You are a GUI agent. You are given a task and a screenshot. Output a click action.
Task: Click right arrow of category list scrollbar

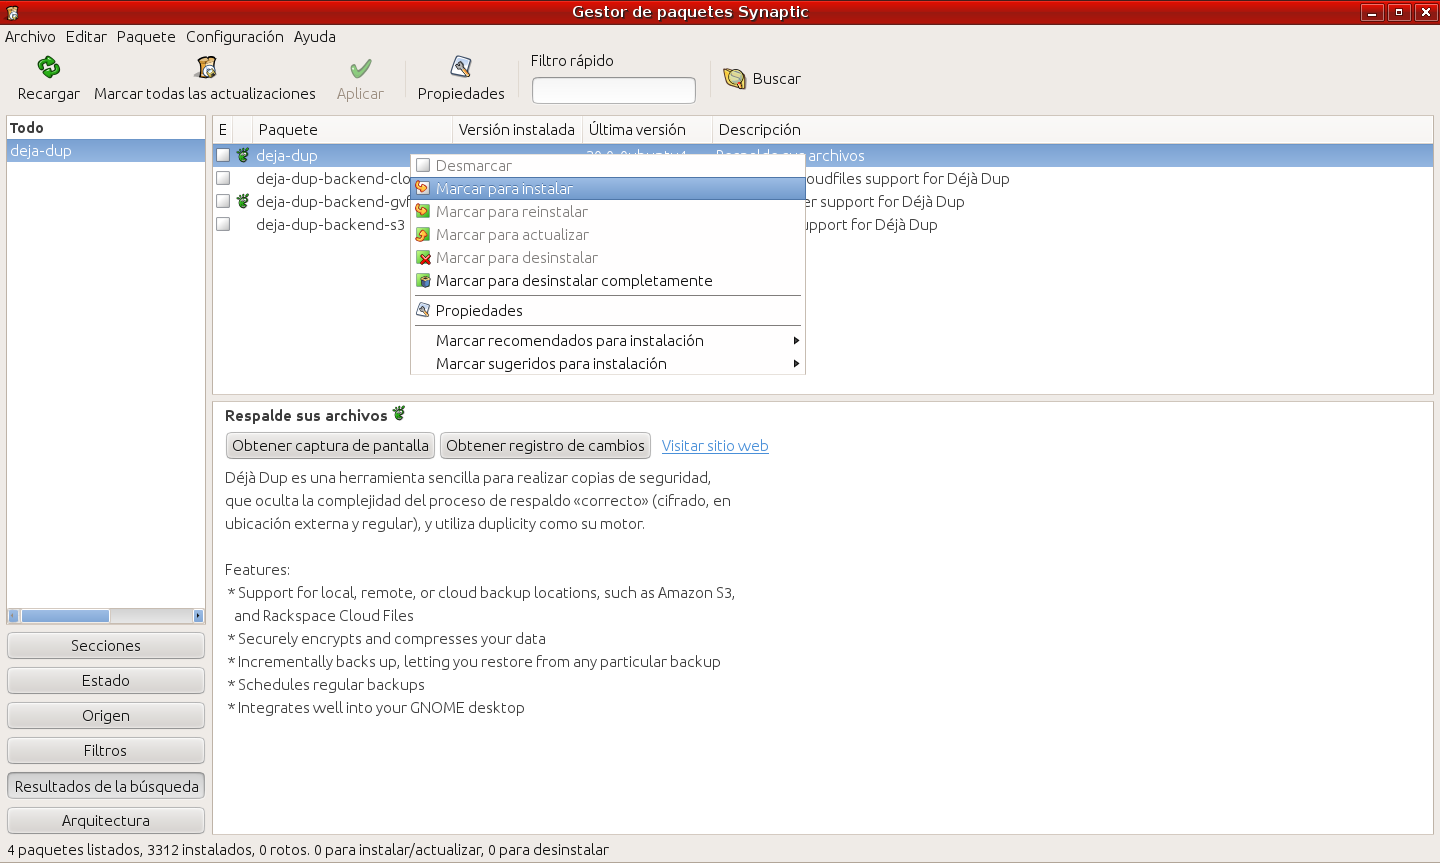coord(198,616)
